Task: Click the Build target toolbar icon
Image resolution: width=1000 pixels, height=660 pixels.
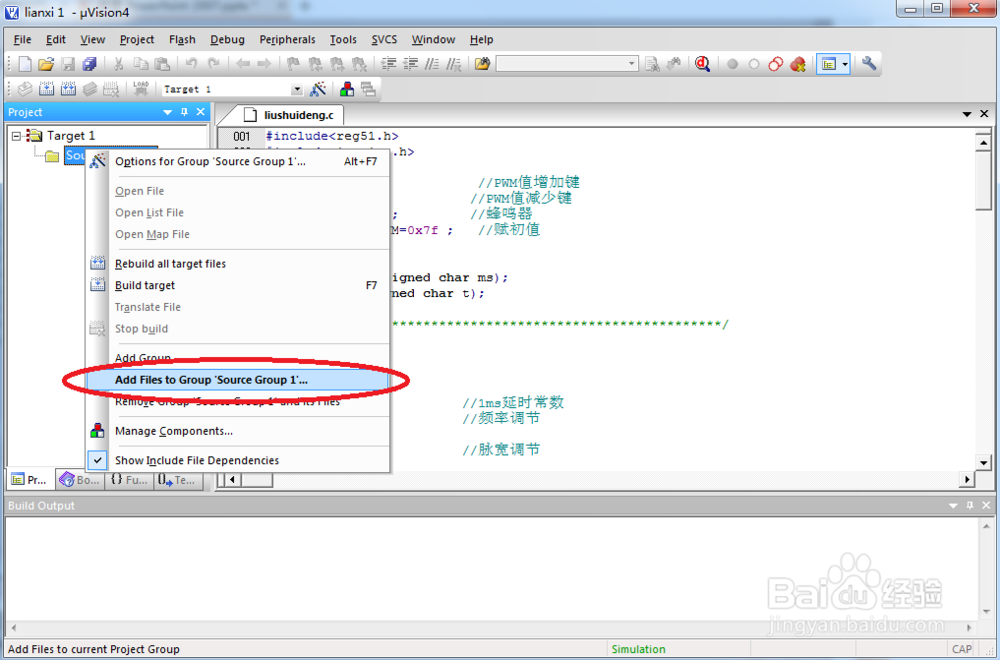Action: click(x=47, y=89)
